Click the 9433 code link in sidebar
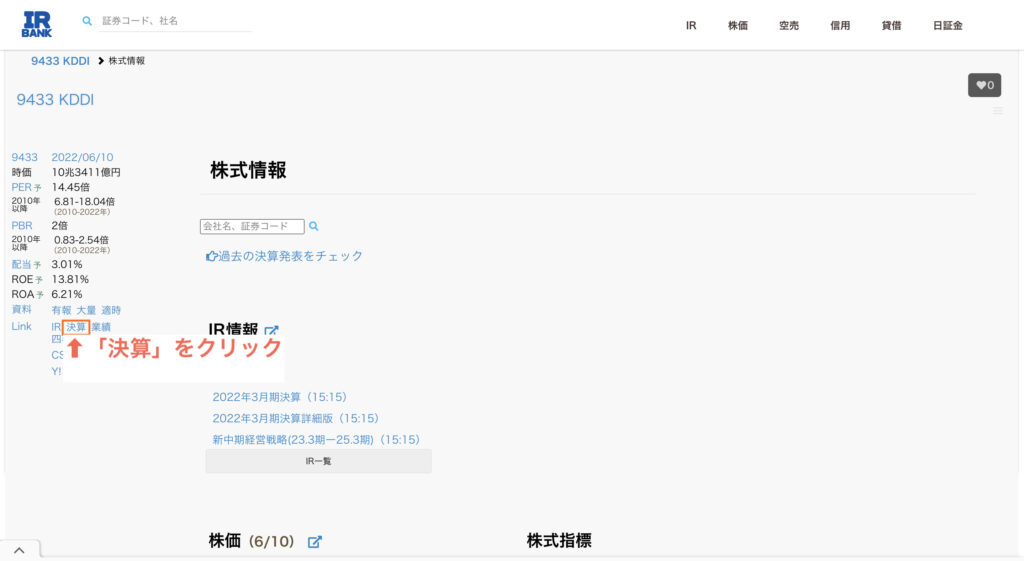Screen dimensions: 1024x561 click(x=24, y=157)
